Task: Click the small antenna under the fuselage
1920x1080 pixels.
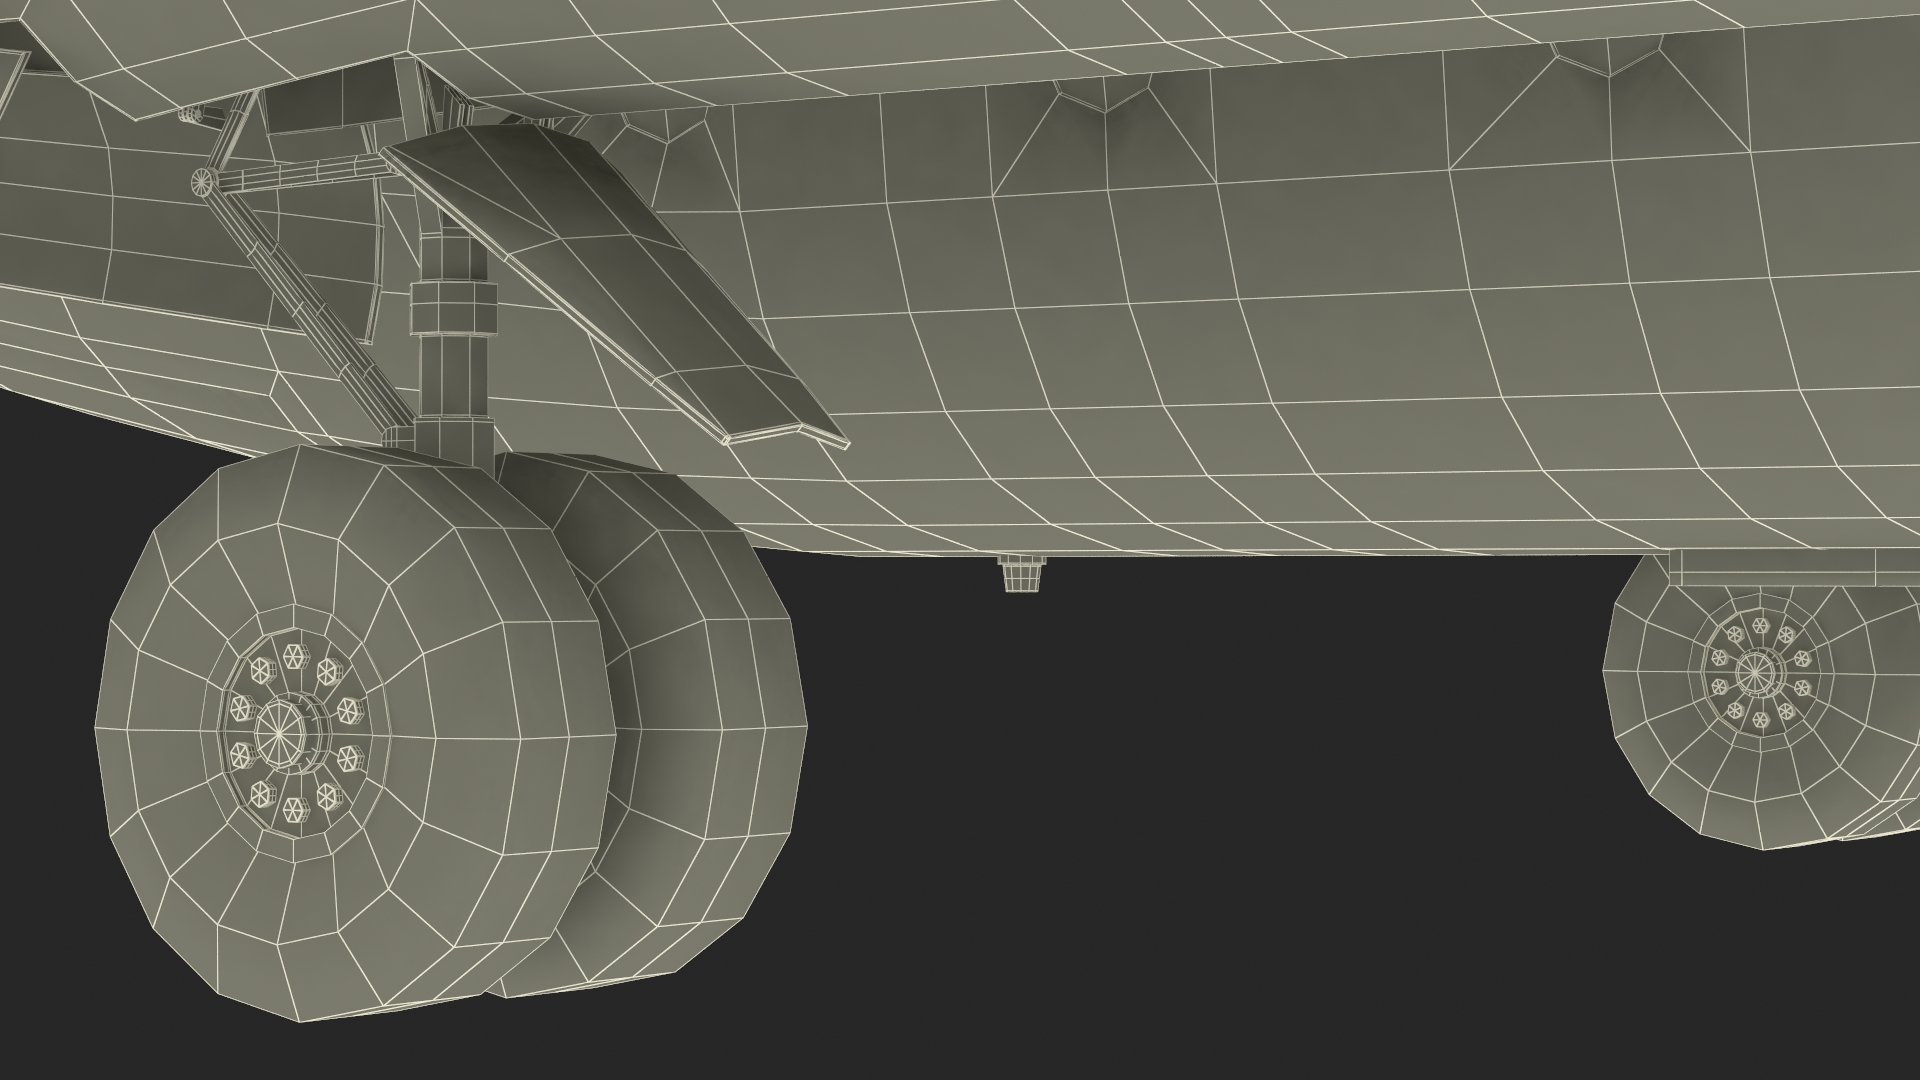Action: coord(1022,574)
